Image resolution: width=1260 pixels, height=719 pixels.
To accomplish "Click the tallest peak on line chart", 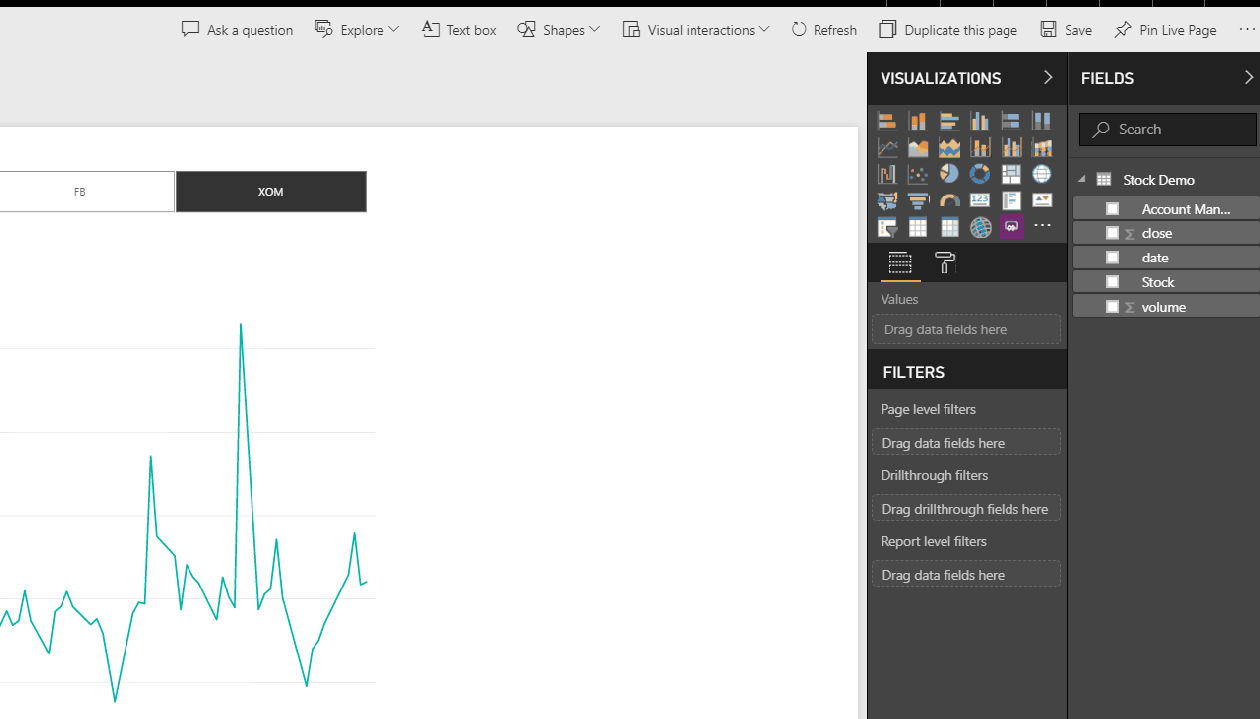I will pyautogui.click(x=241, y=324).
